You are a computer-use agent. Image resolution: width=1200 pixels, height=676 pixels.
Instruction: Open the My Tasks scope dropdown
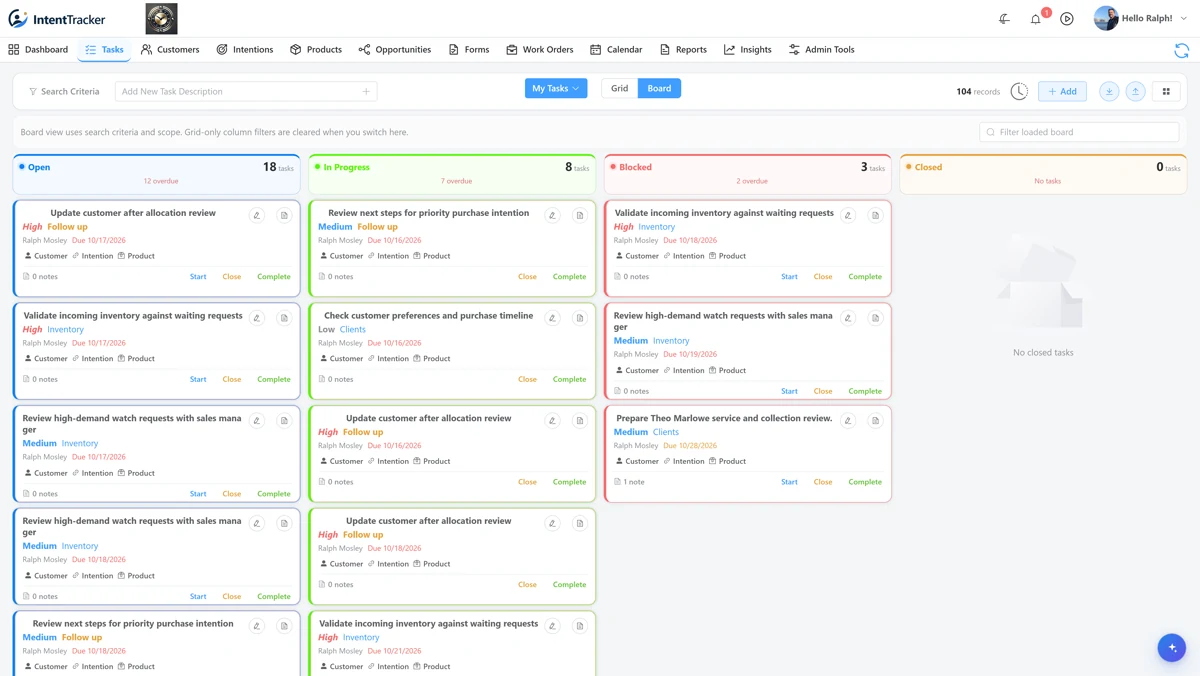[x=556, y=88]
